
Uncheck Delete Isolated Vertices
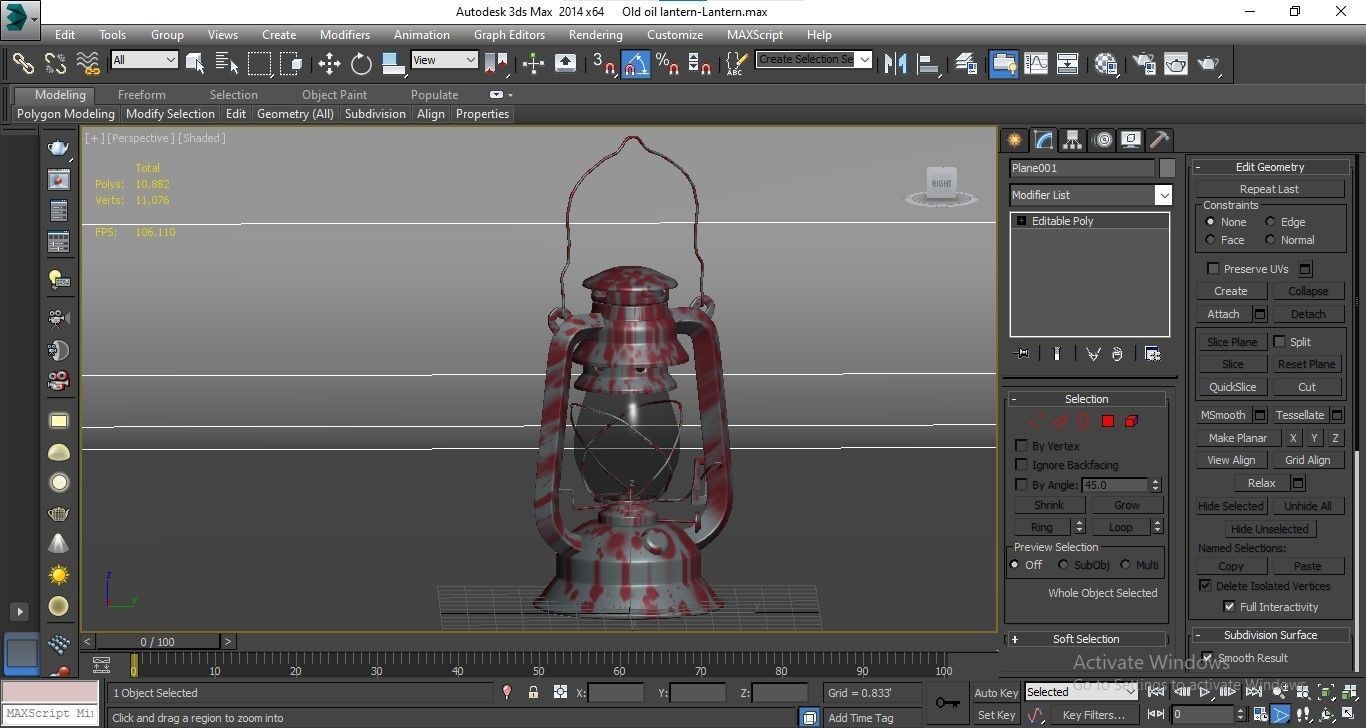click(x=1205, y=586)
